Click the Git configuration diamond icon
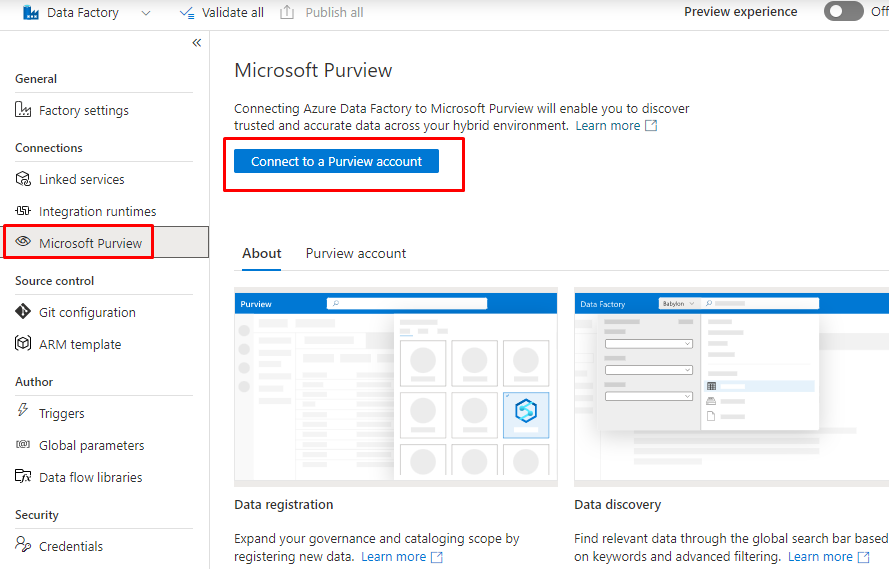Viewport: 889px width, 569px height. pos(23,312)
